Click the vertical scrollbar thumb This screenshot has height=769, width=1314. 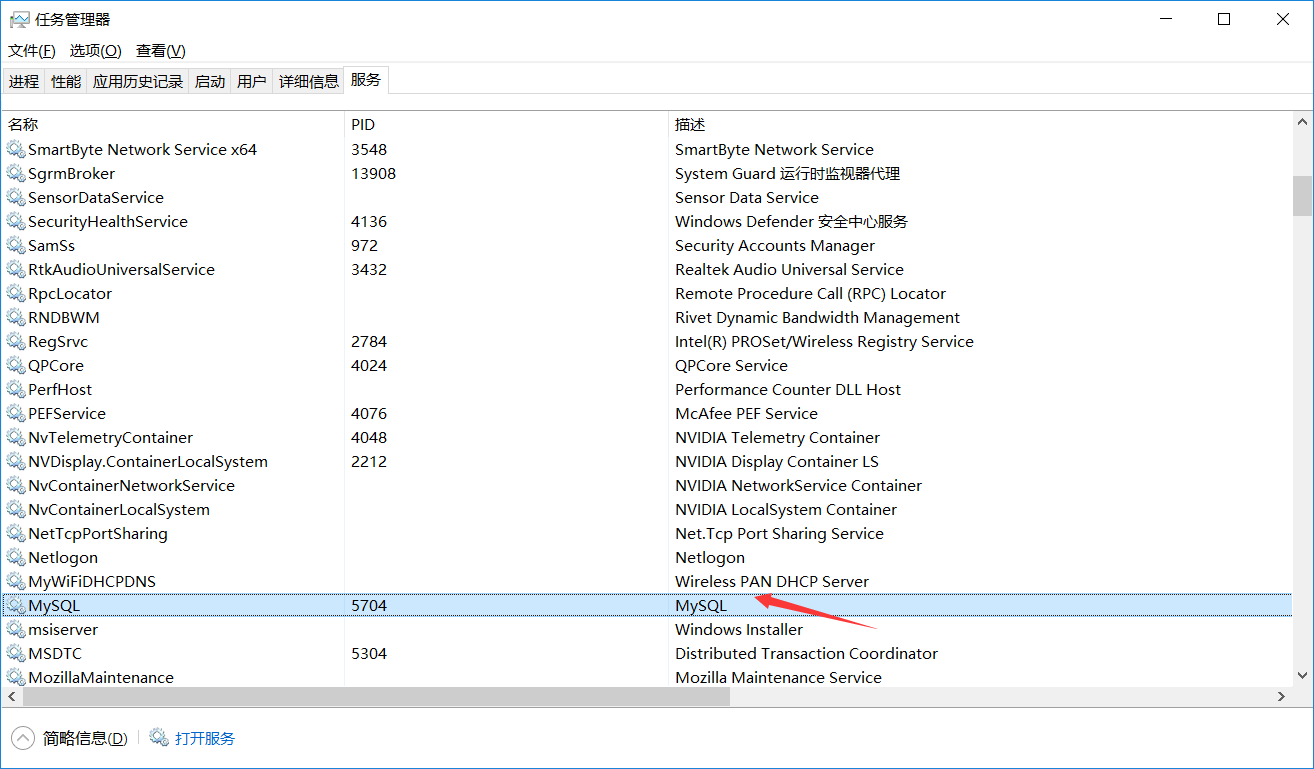click(1302, 196)
